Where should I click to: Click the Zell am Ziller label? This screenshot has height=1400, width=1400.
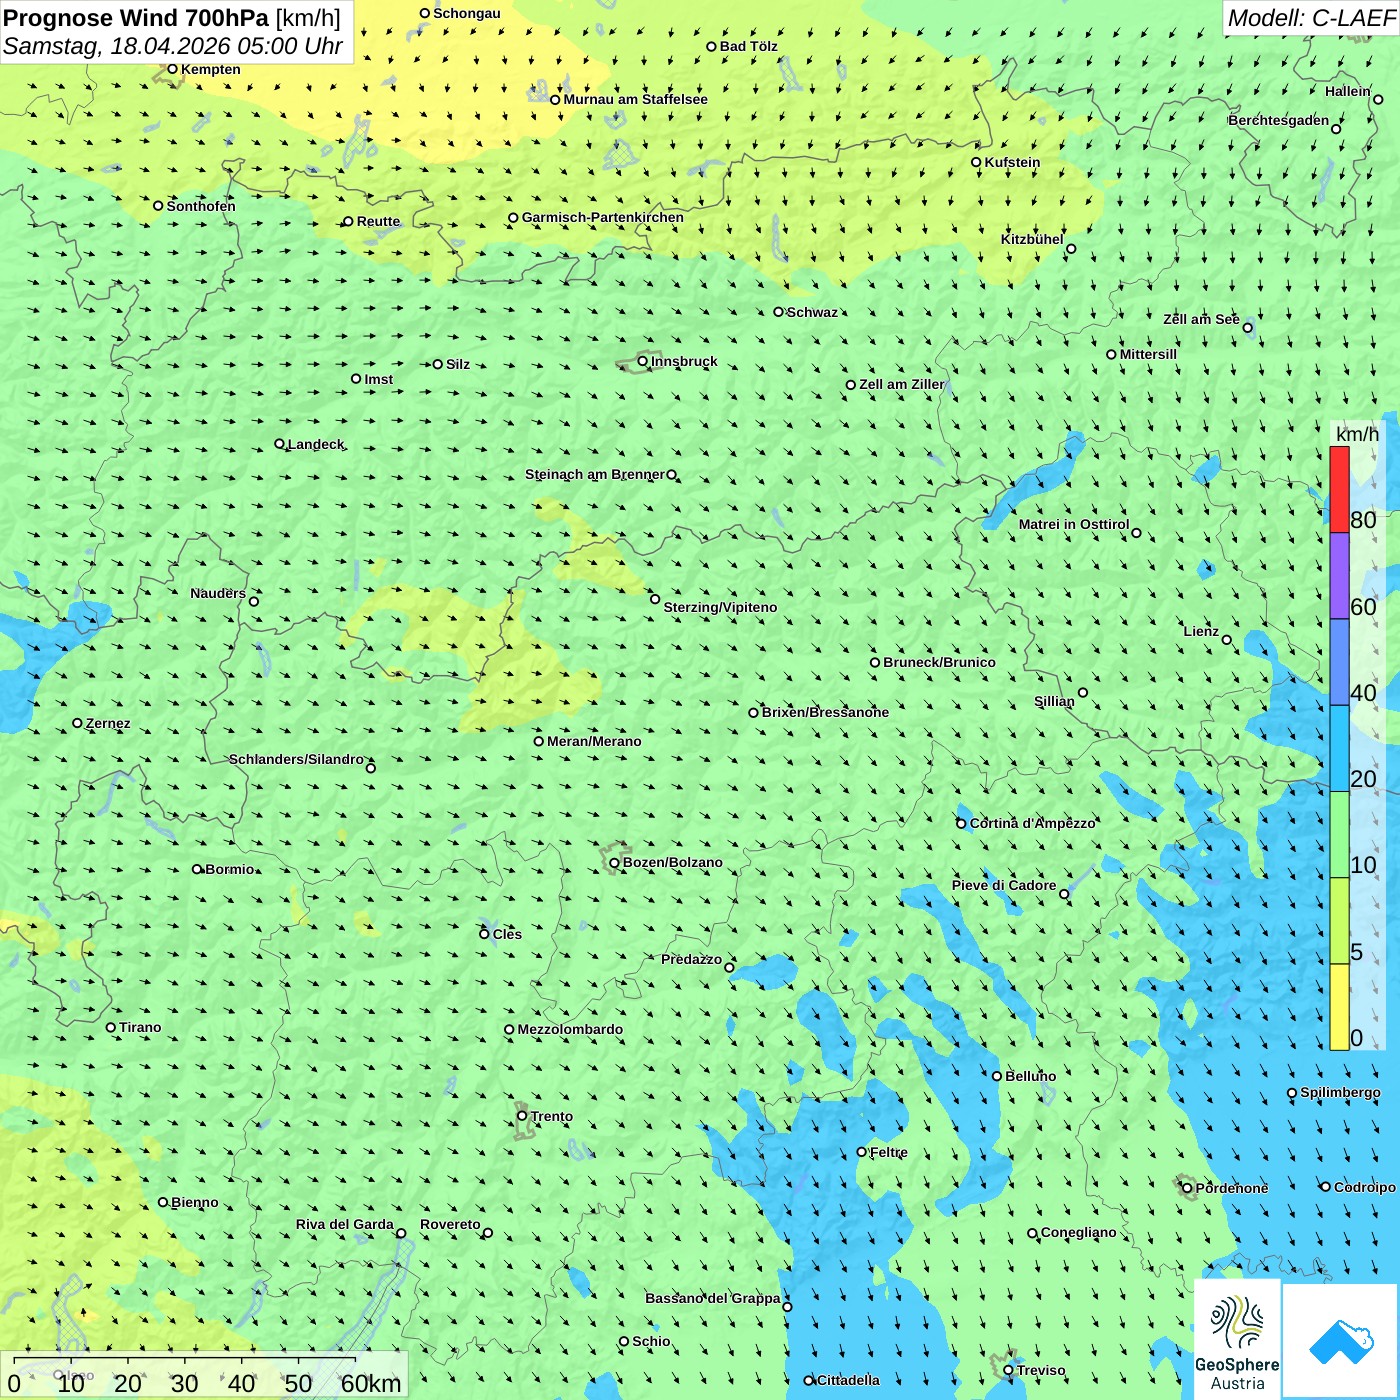[902, 384]
